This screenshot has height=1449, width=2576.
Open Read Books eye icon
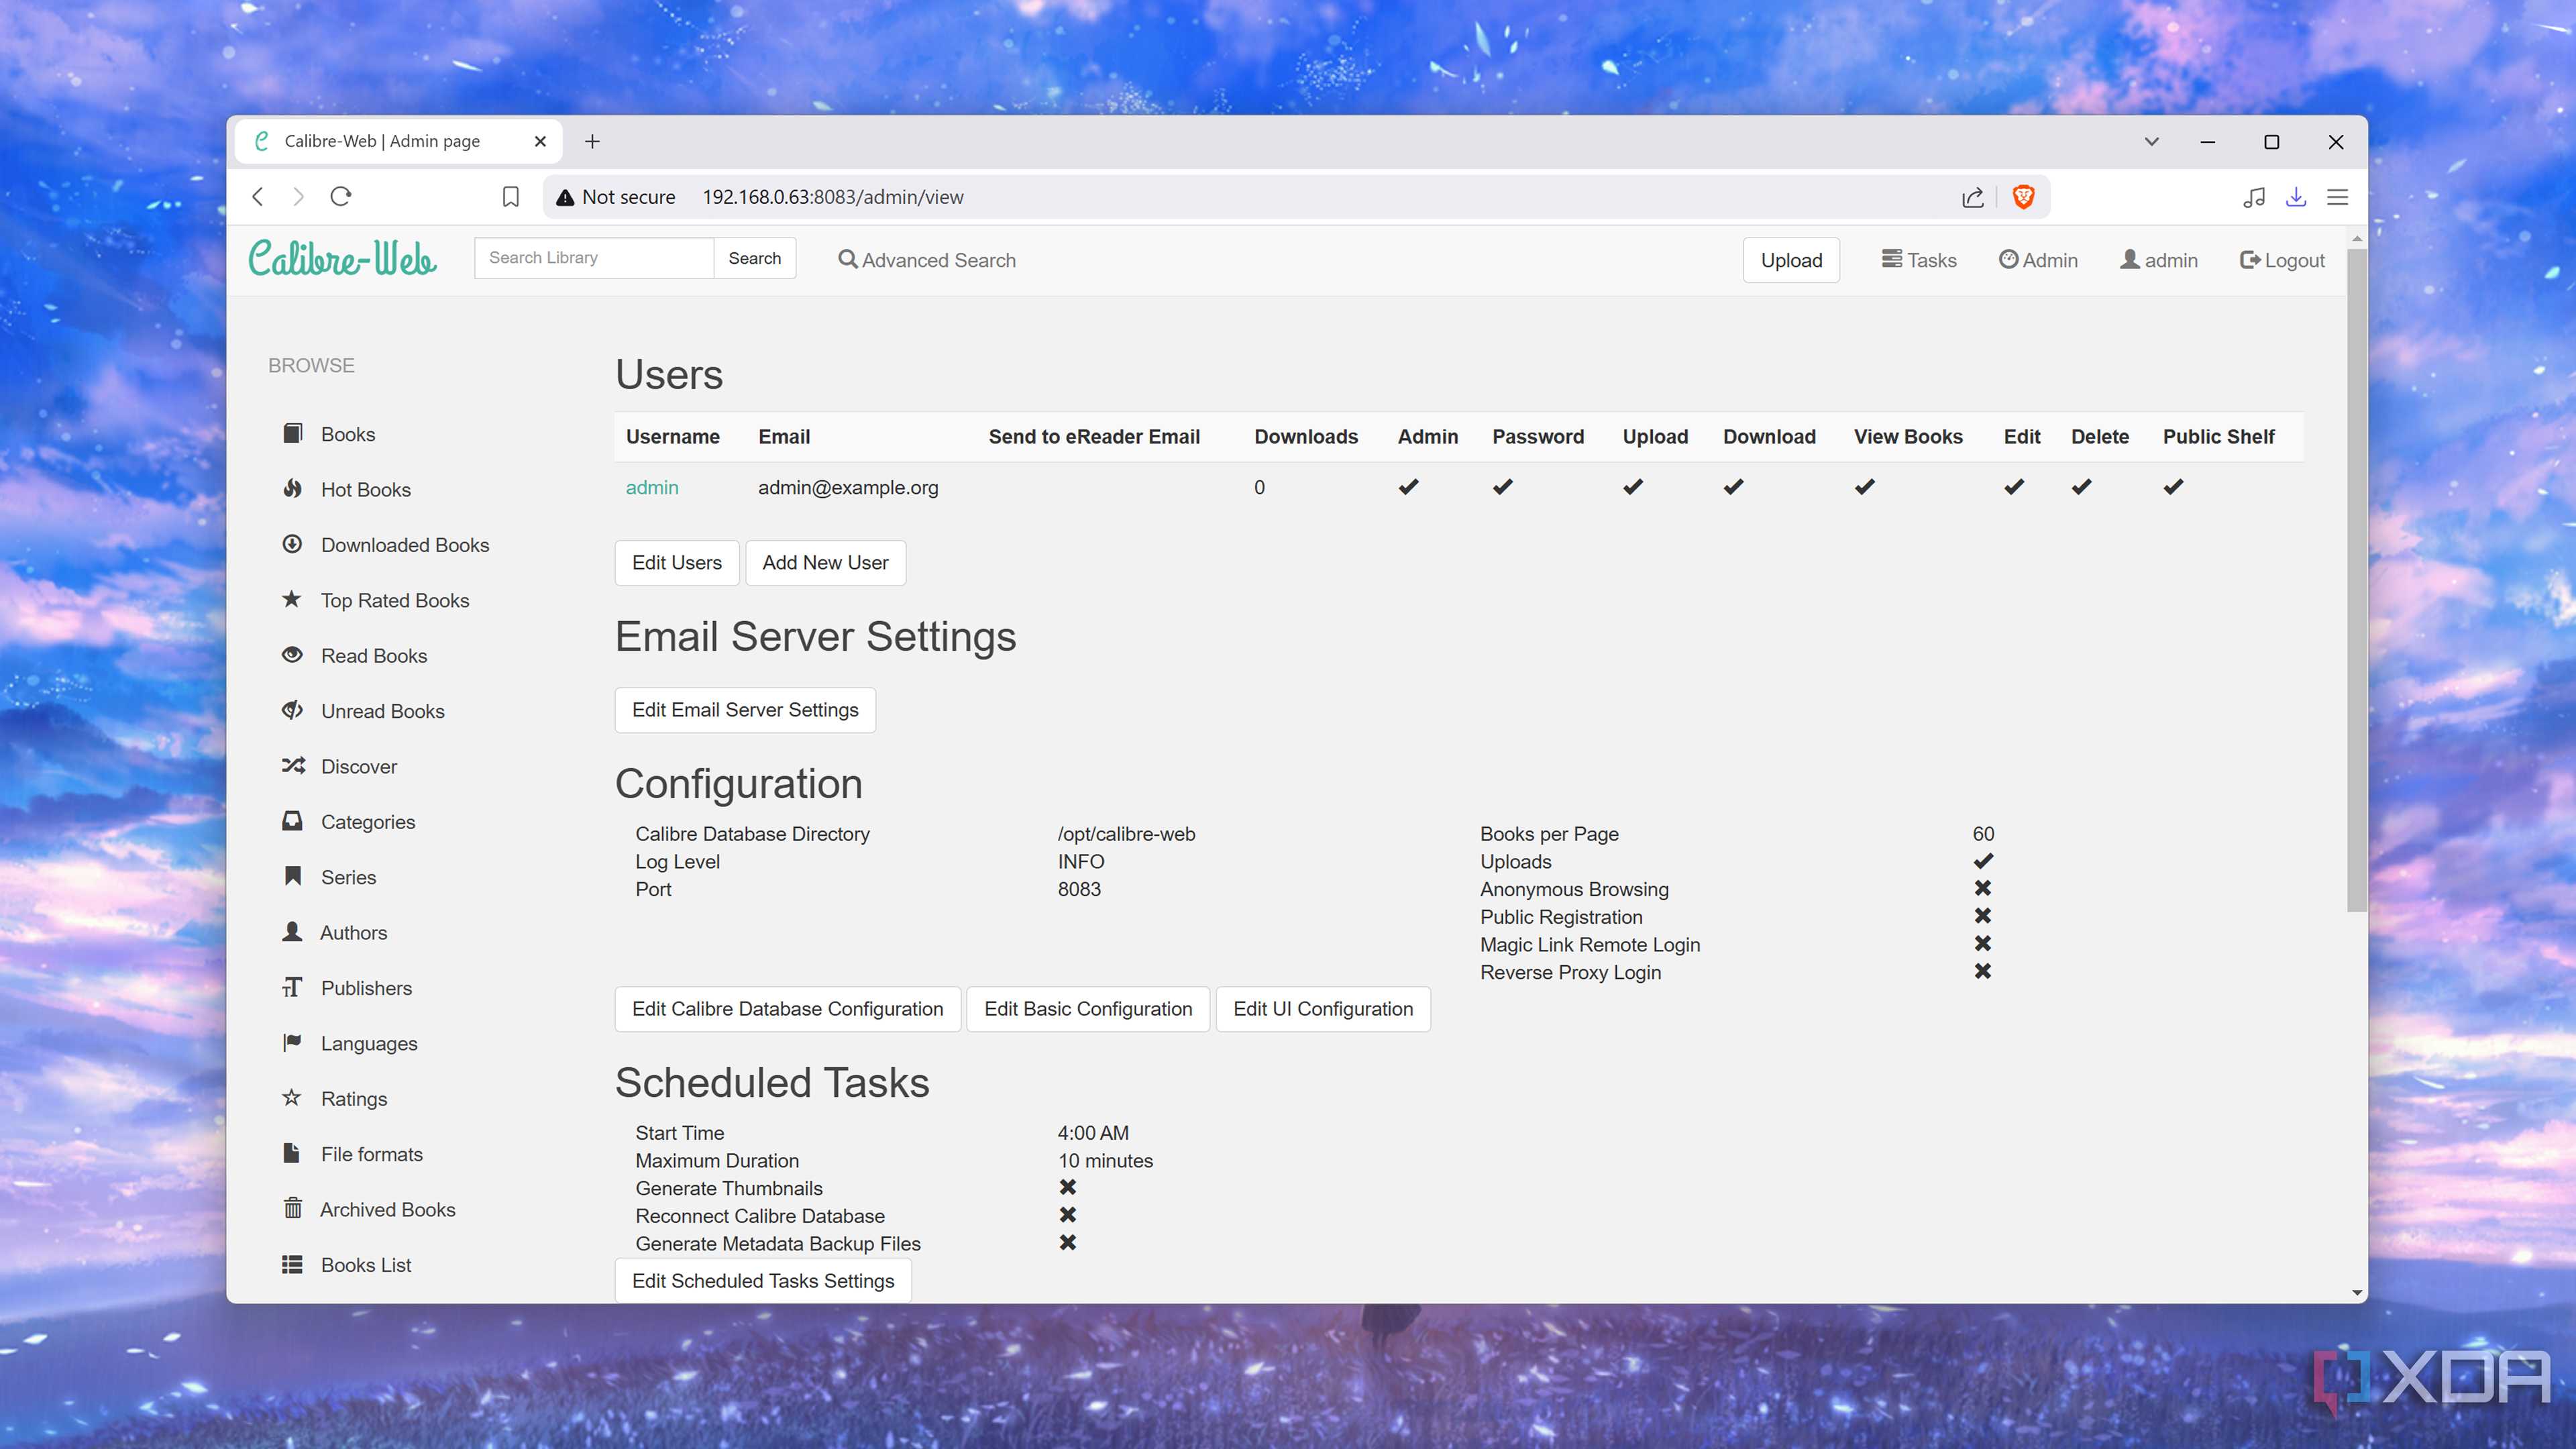(292, 655)
